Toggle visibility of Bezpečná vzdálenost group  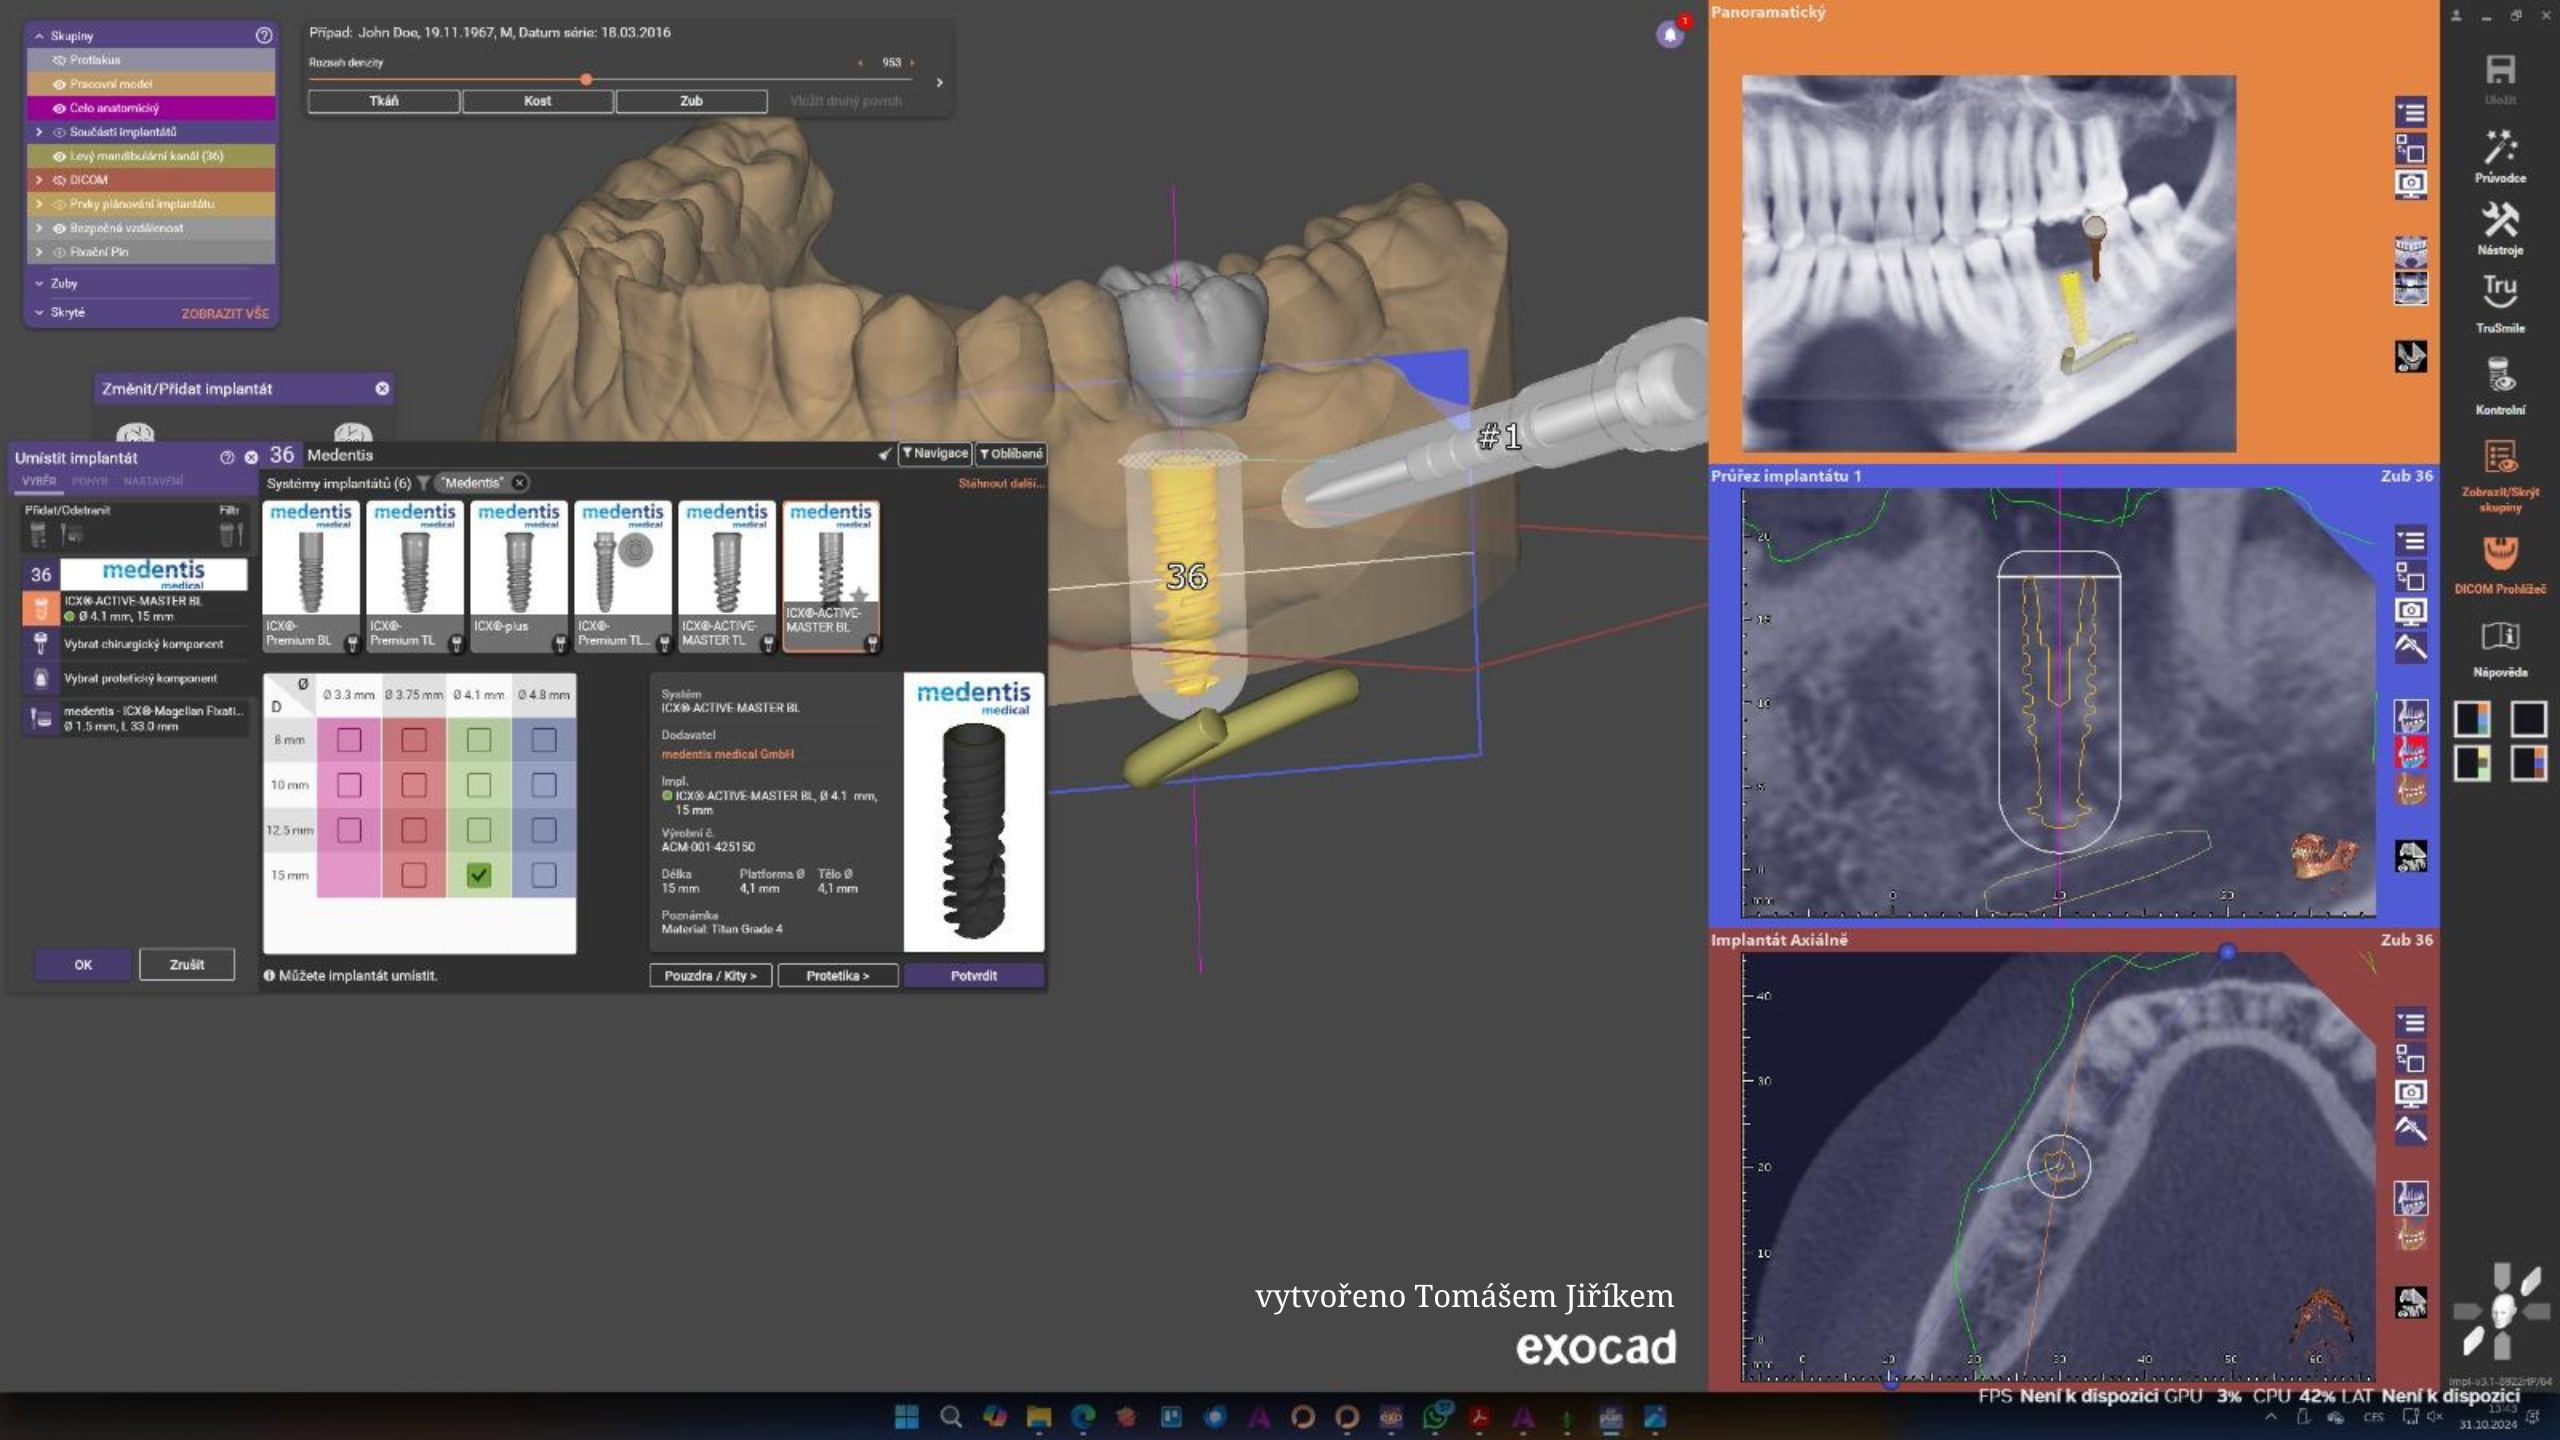click(59, 228)
